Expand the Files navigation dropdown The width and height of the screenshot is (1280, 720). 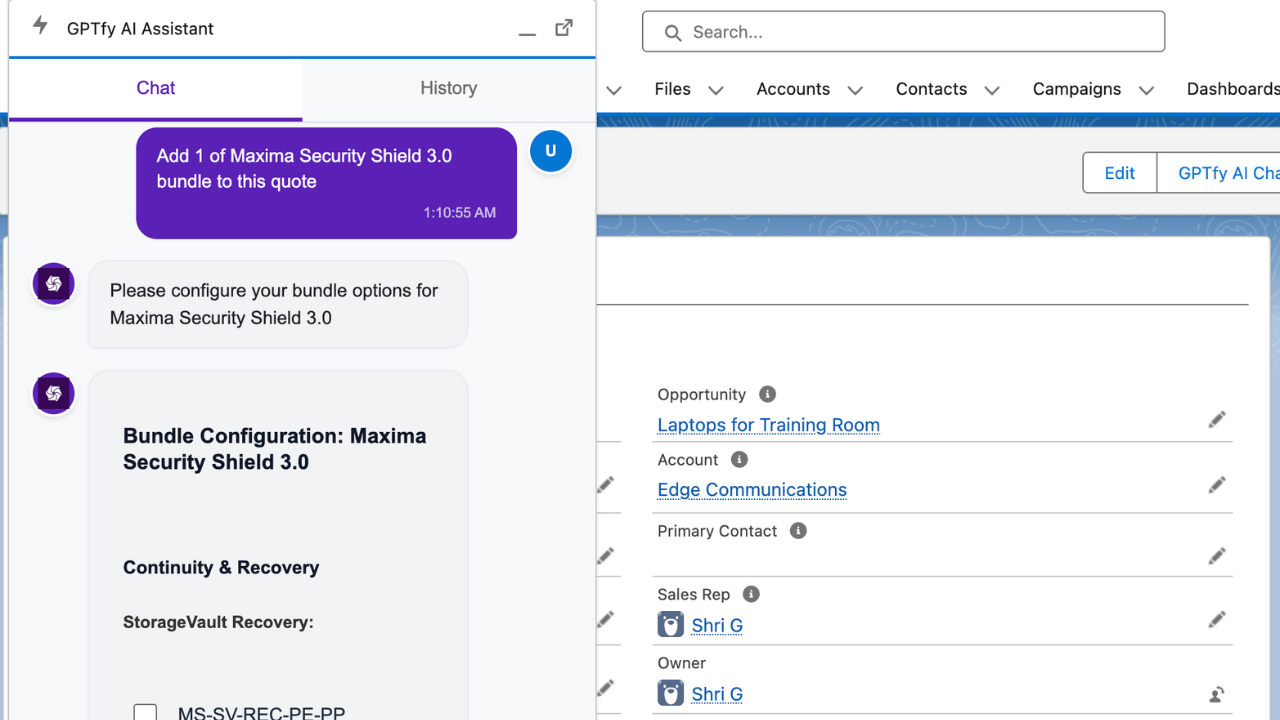(x=716, y=89)
